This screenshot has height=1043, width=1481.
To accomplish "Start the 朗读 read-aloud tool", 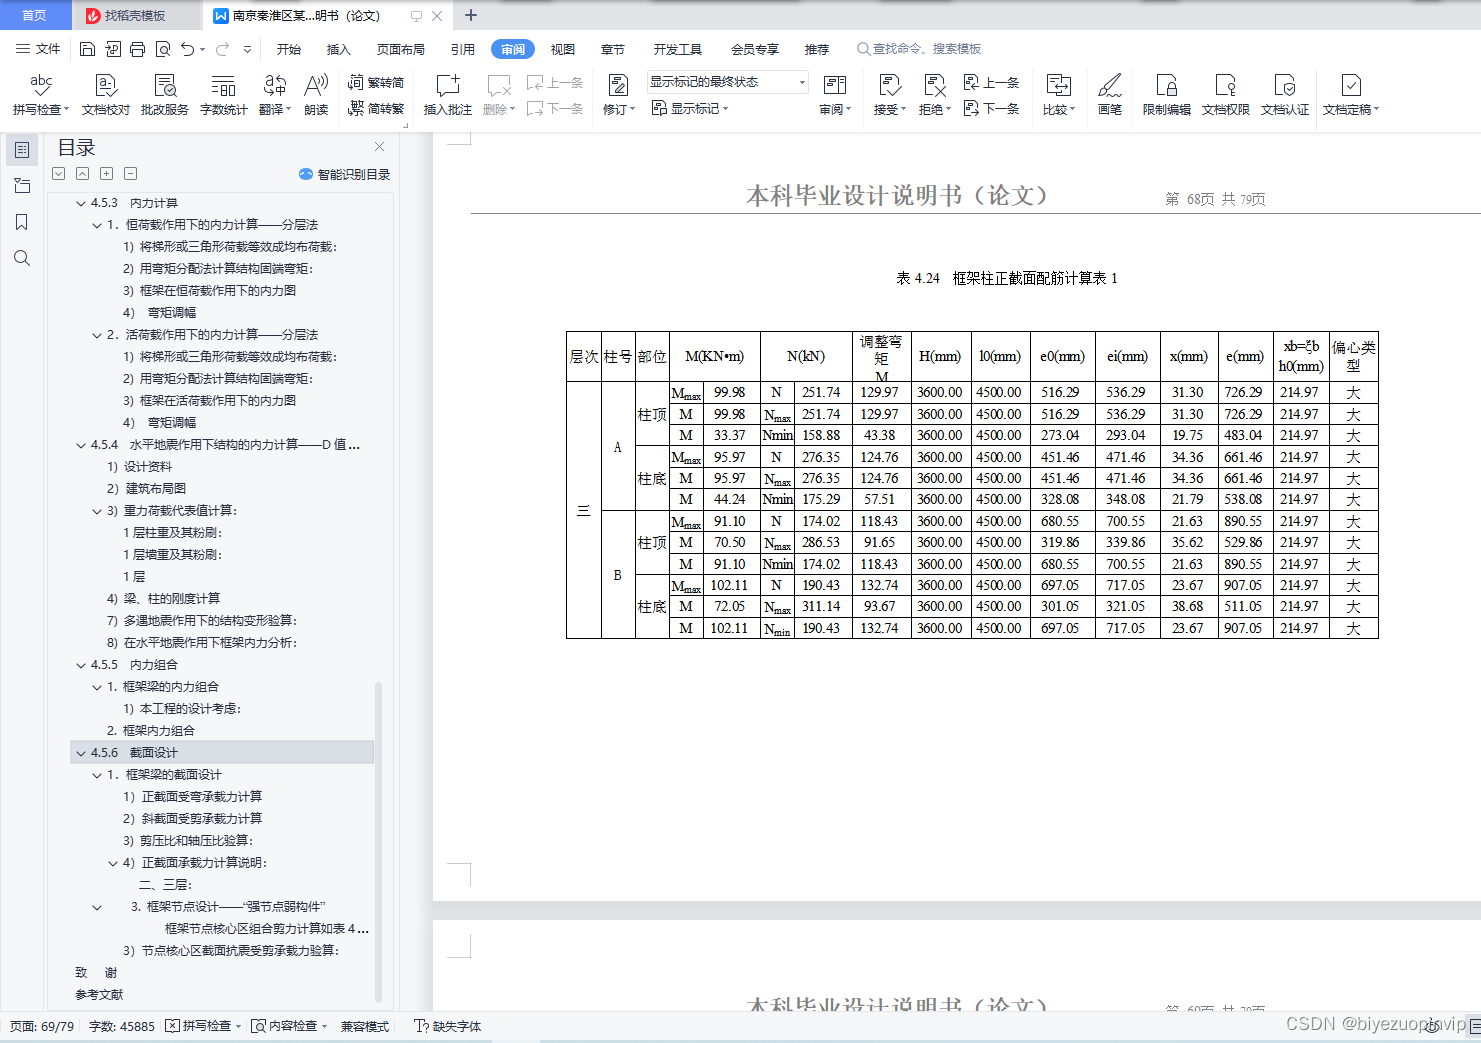I will click(316, 95).
